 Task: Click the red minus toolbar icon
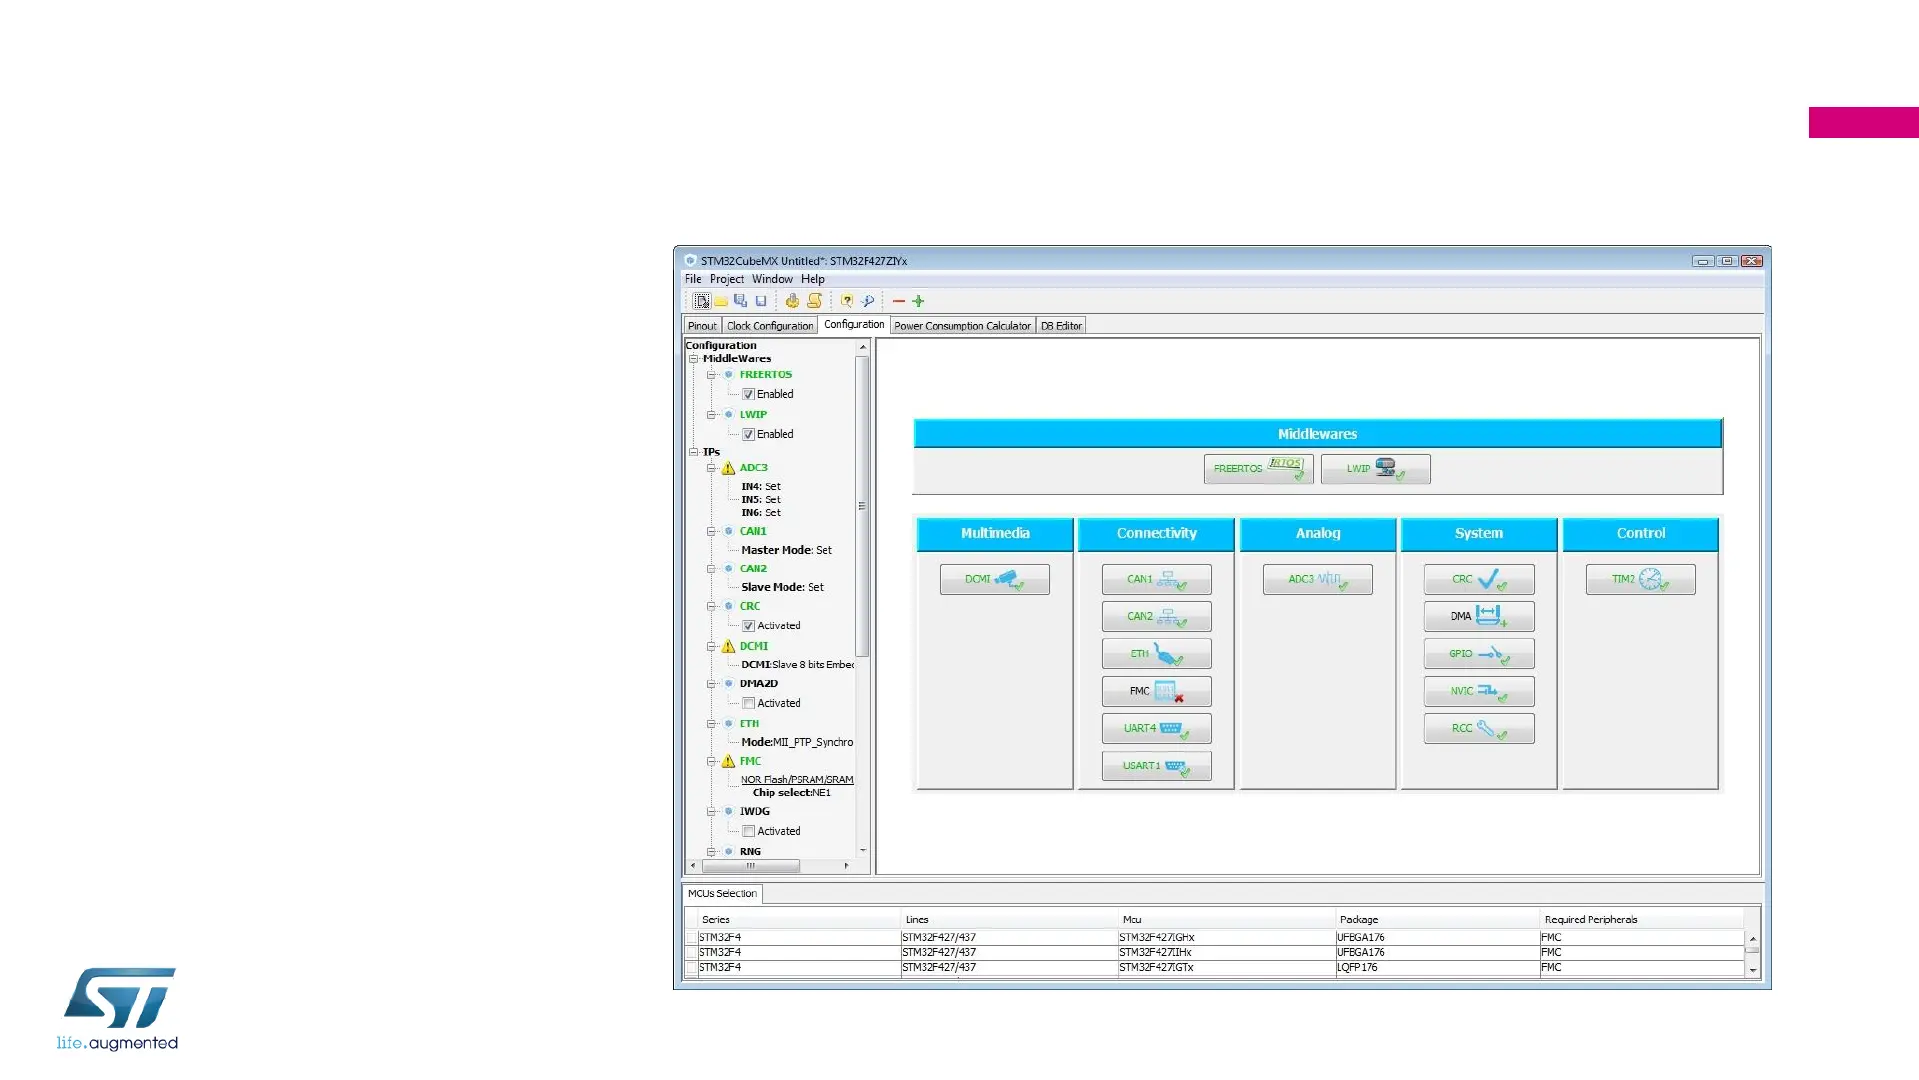click(x=898, y=301)
